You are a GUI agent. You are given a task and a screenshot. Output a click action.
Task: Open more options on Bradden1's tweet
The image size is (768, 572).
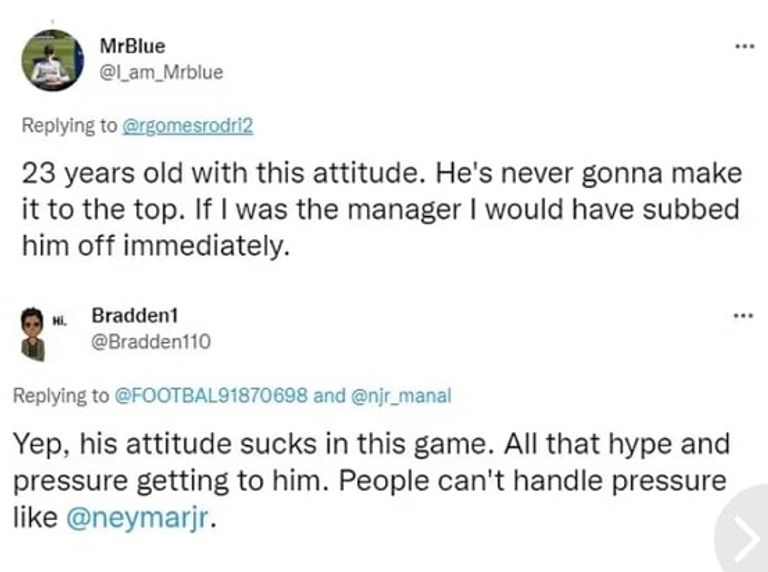tap(741, 316)
